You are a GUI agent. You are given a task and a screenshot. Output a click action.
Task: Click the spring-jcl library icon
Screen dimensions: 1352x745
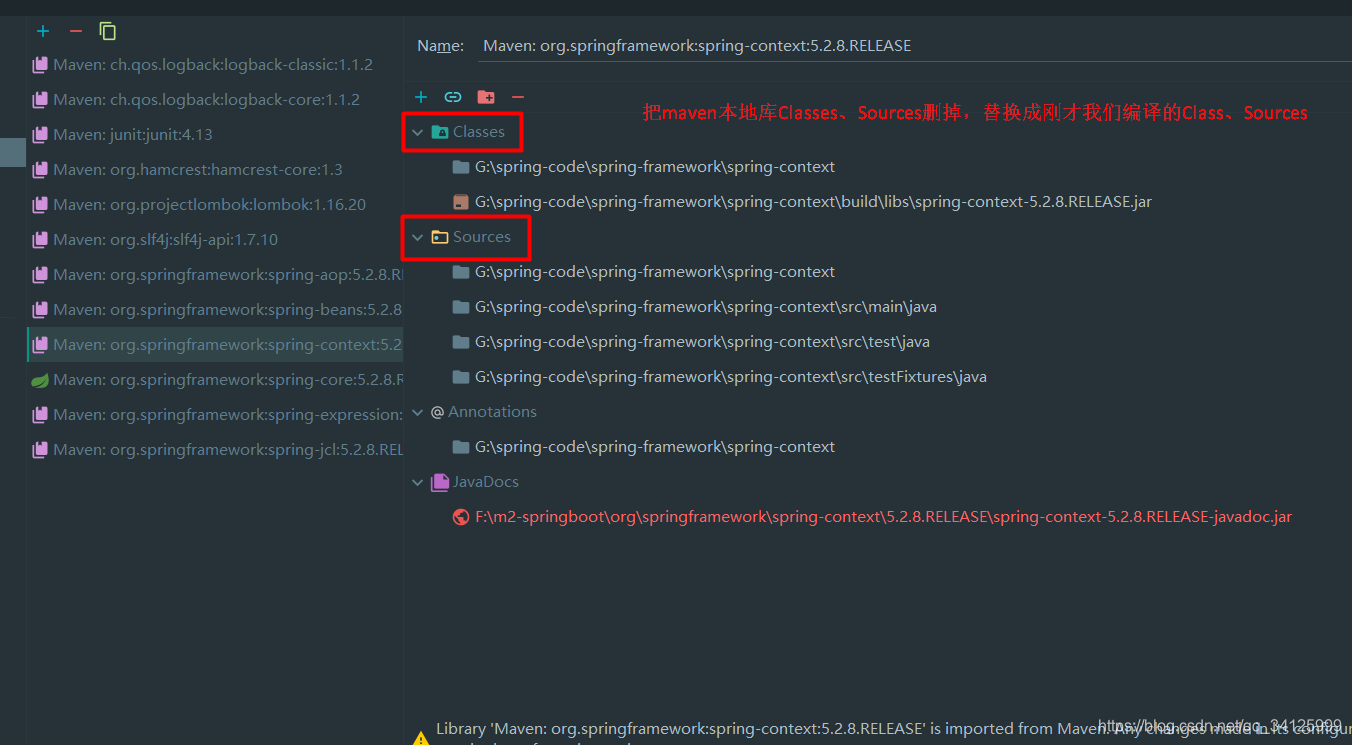(x=40, y=449)
